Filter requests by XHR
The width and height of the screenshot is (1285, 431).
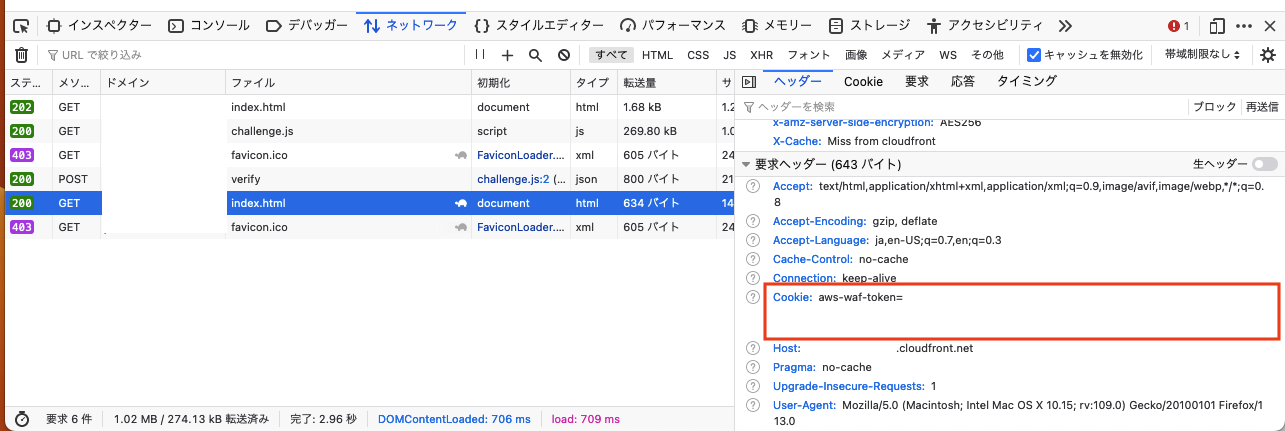(762, 55)
